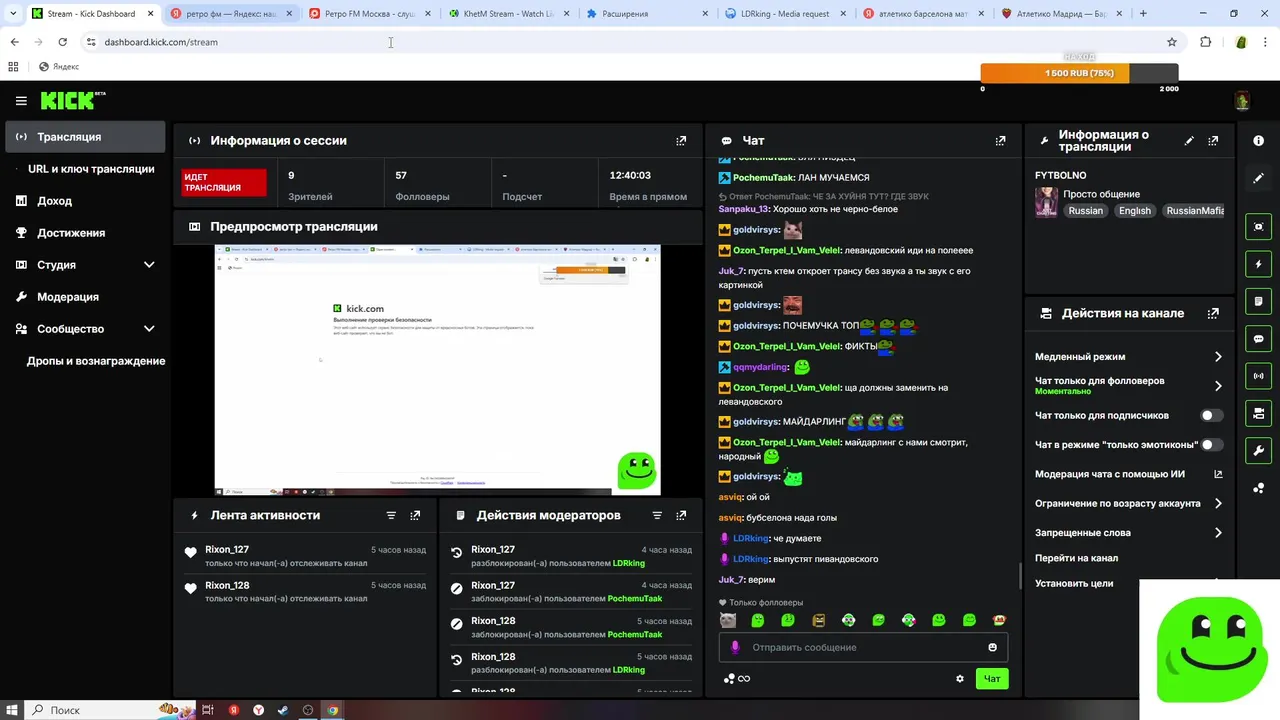Pop out the stream info panel
This screenshot has width=1280, height=720.
coord(1214,141)
